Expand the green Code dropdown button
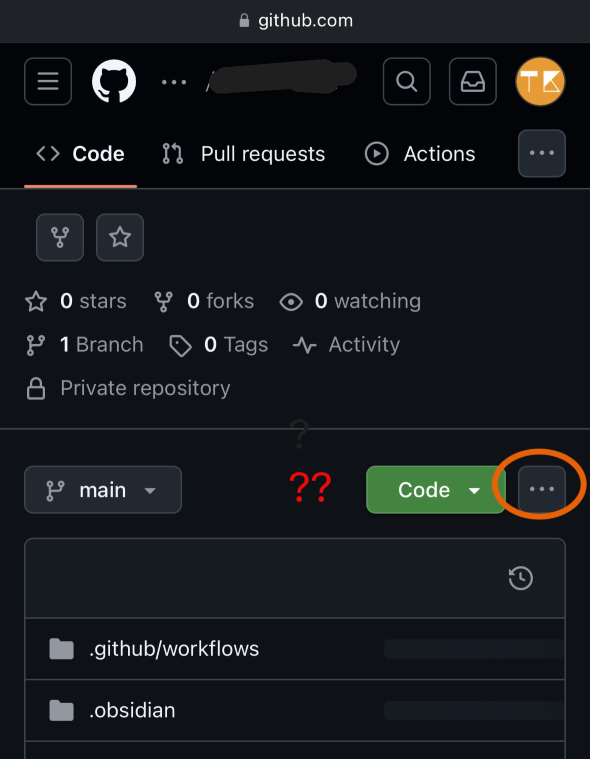This screenshot has height=759, width=590. click(x=436, y=490)
